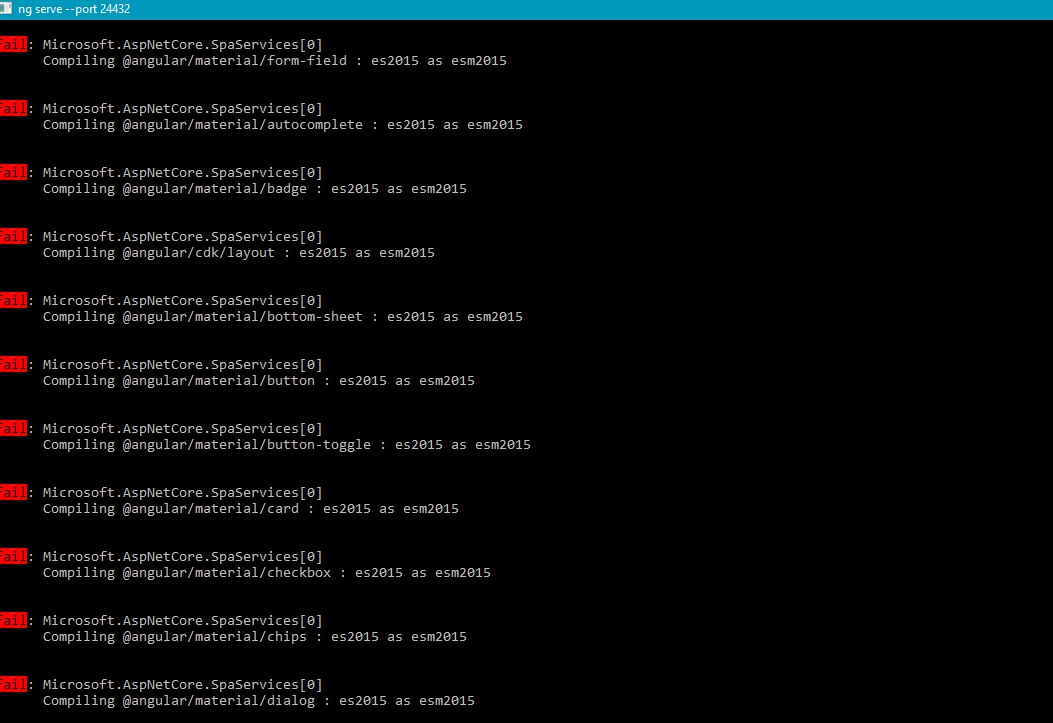Click 'Microsoft.AspNetCore.SpaServices[0]' above dialog line
Screen dimensions: 1053x723
click(x=183, y=684)
